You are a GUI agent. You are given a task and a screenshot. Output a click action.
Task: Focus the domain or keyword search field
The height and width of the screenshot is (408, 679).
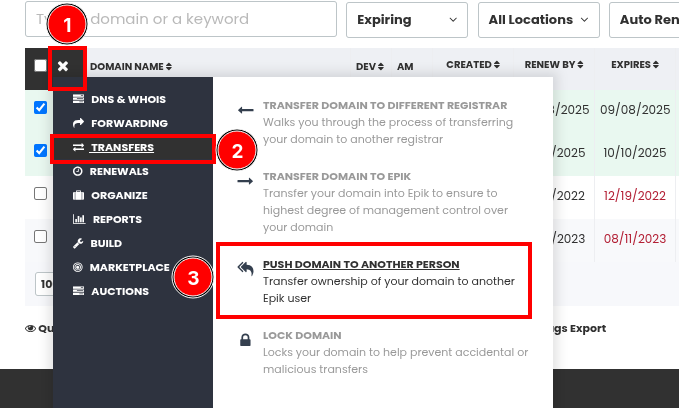click(181, 19)
